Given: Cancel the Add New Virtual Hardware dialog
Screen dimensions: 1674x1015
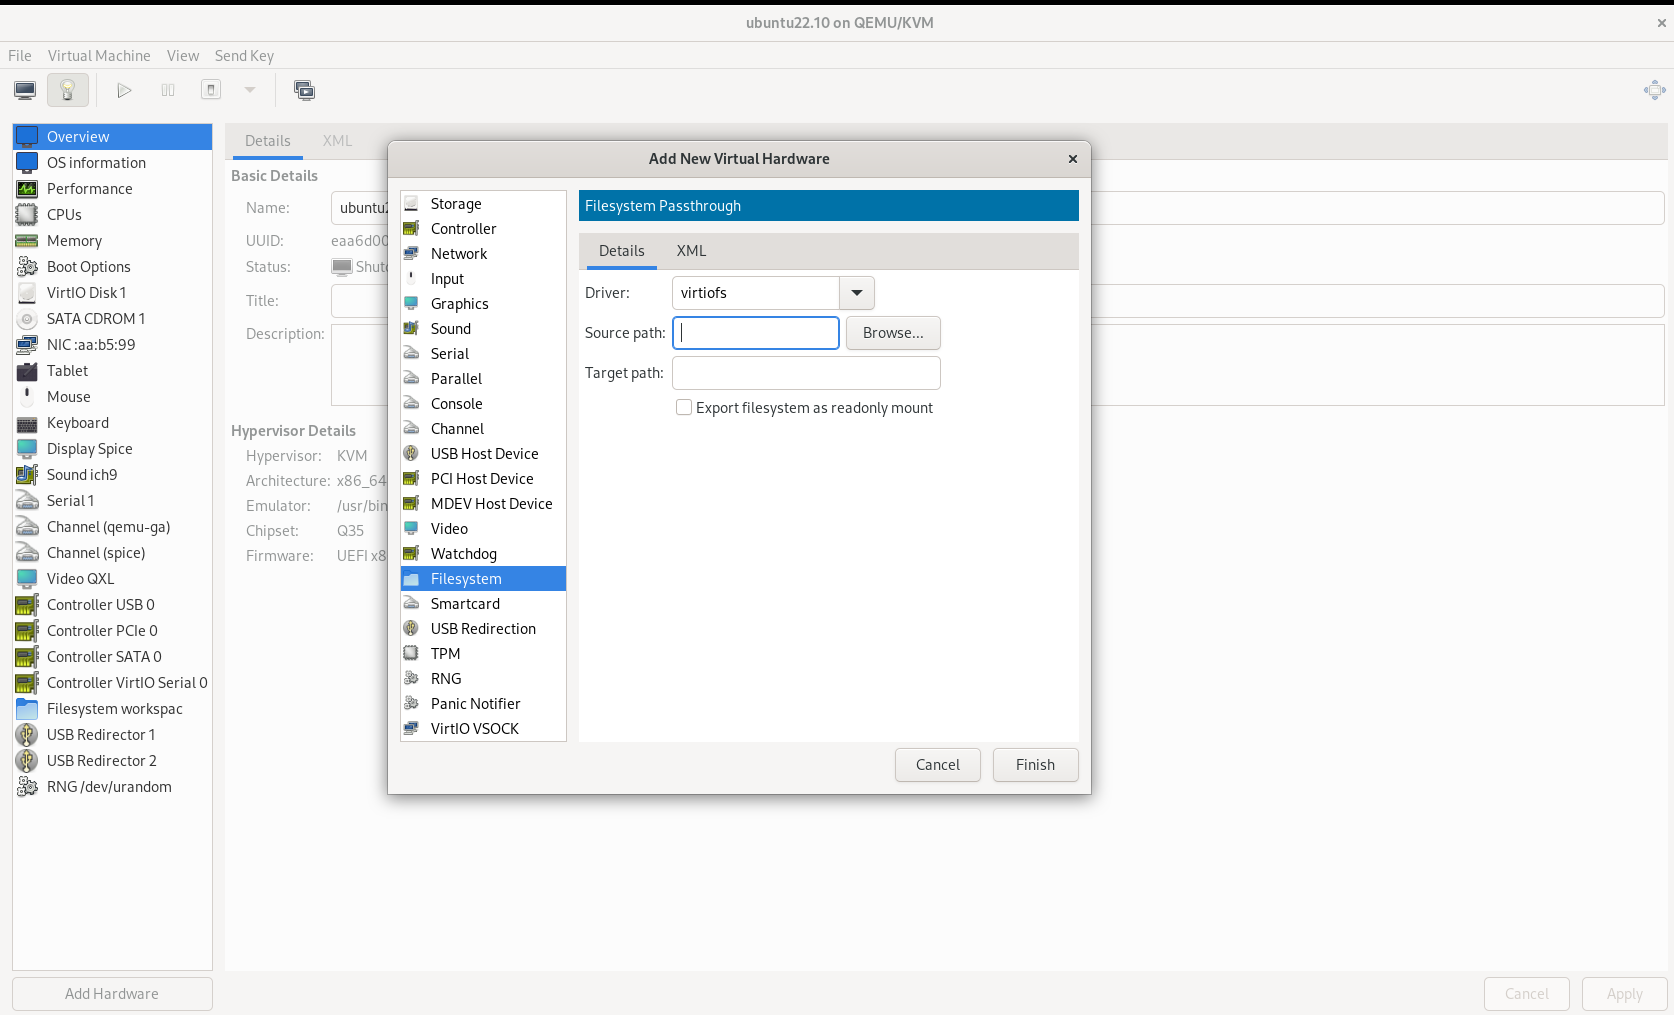Looking at the screenshot, I should [x=937, y=765].
